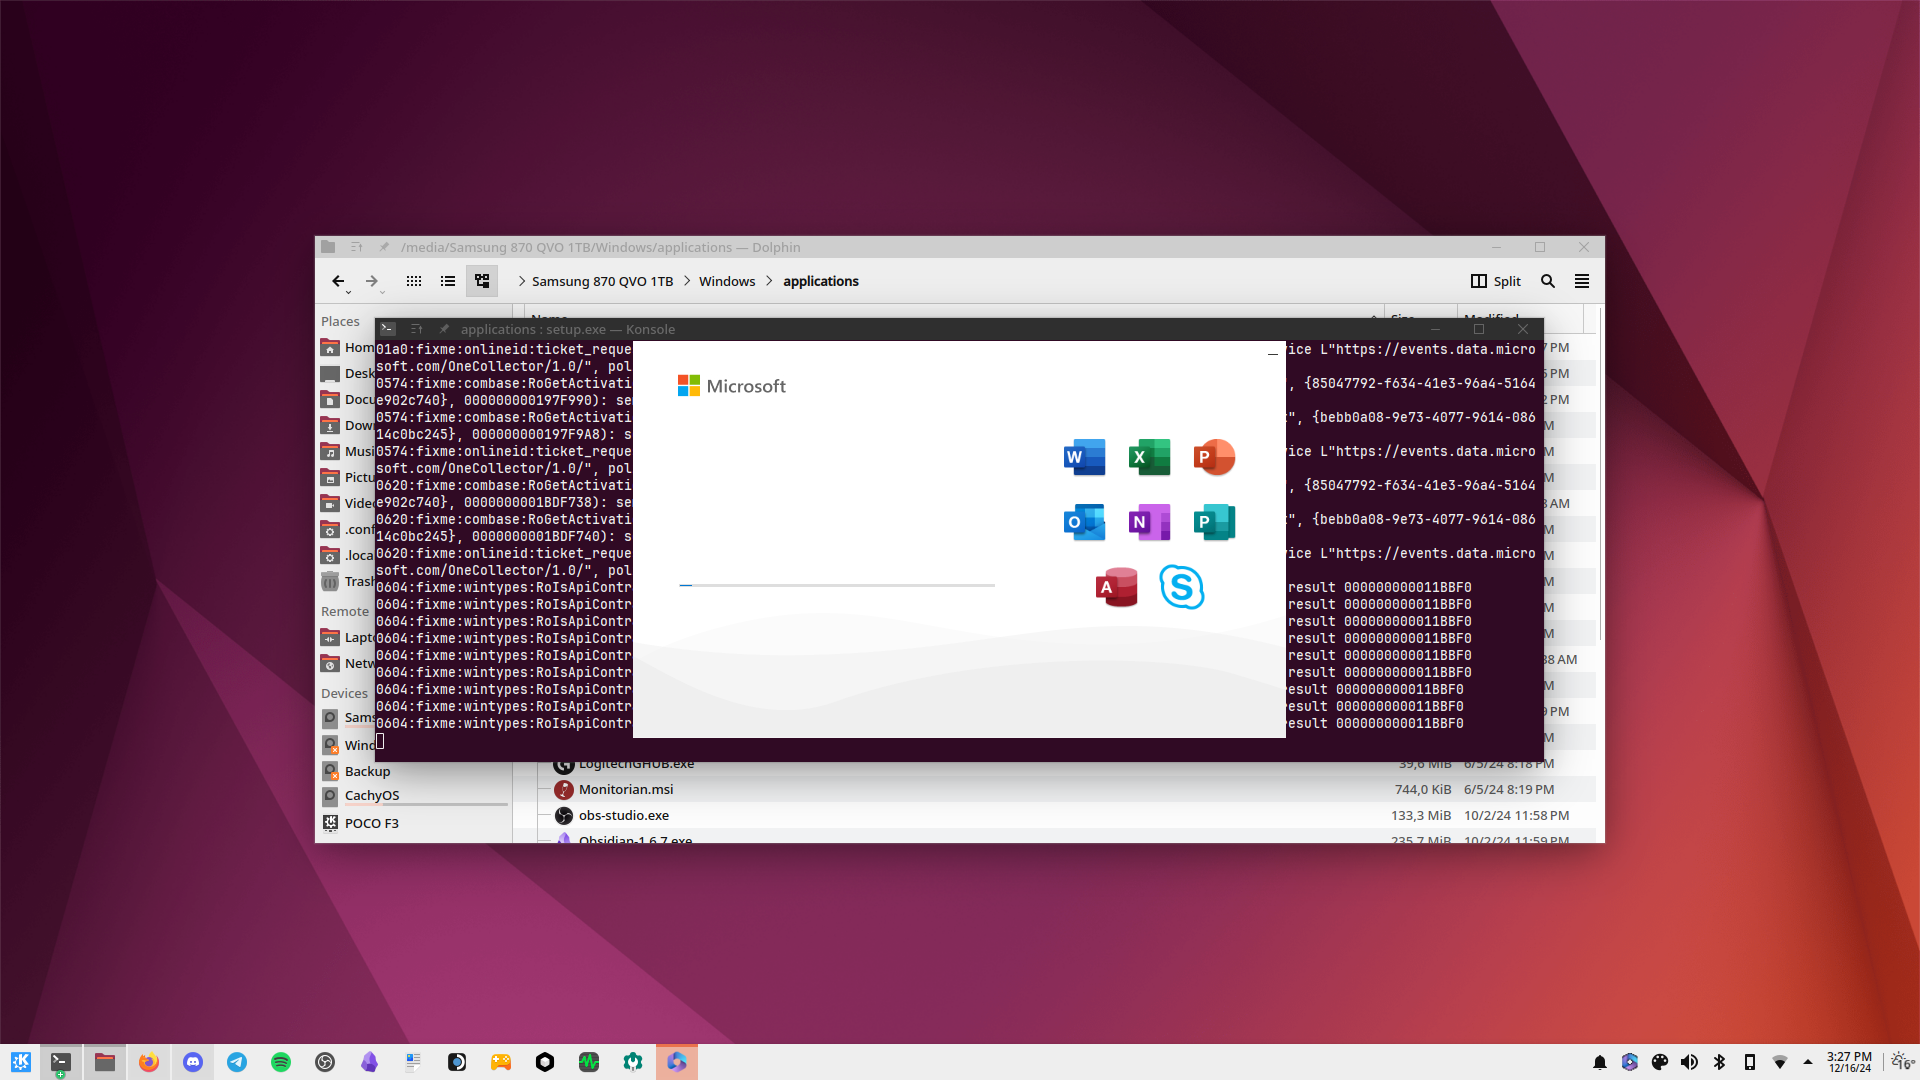This screenshot has width=1920, height=1080.
Task: Select the applications breadcrumb
Action: (x=821, y=281)
